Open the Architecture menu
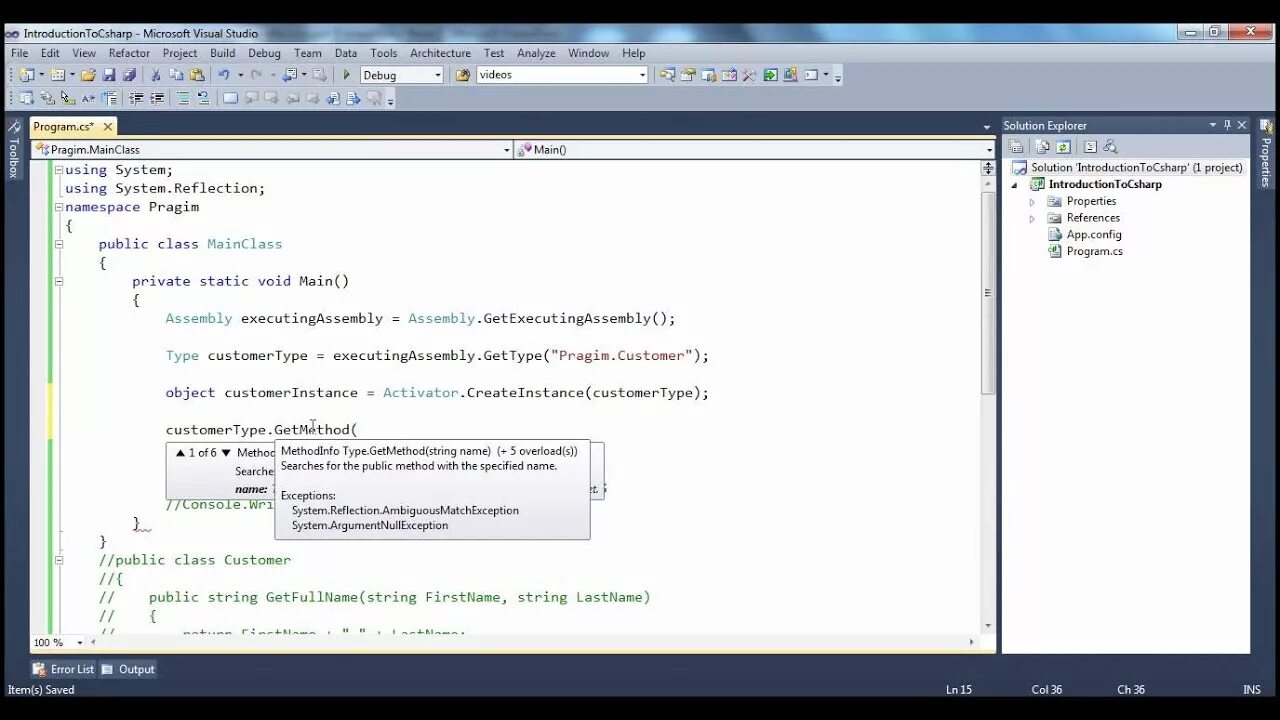Image resolution: width=1280 pixels, height=720 pixels. tap(440, 53)
